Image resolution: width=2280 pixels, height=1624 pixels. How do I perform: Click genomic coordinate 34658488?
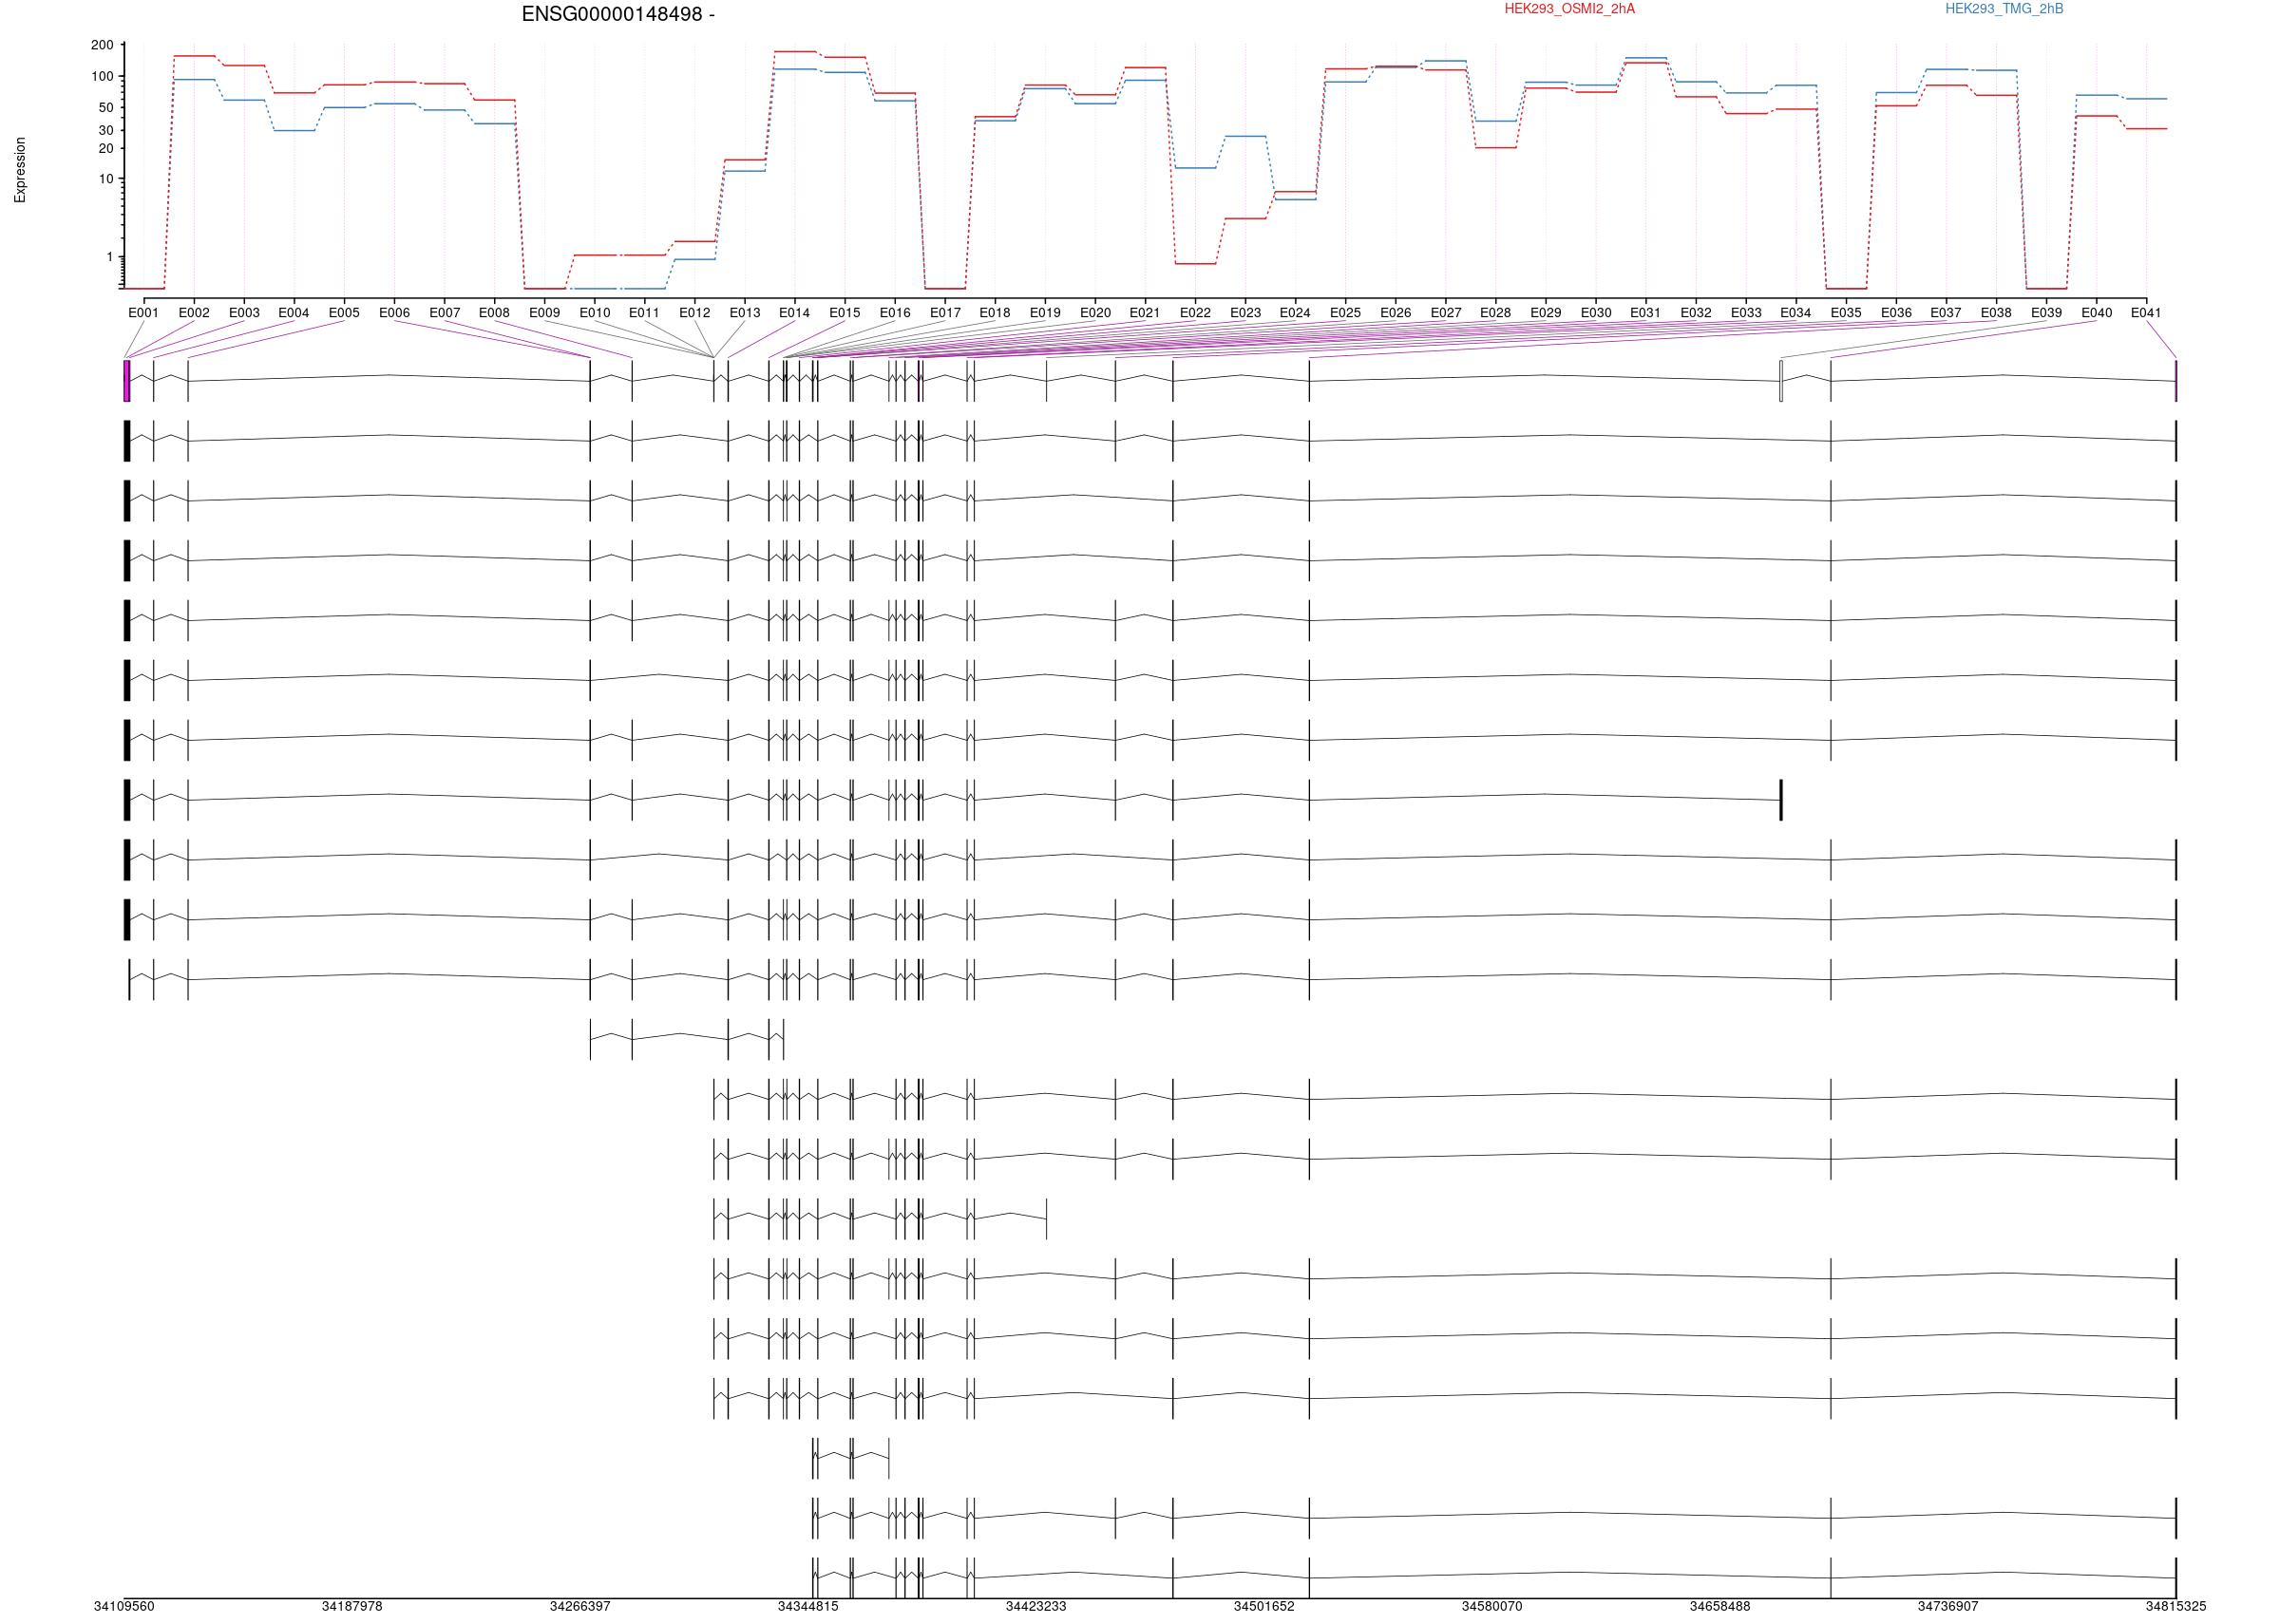point(1720,1606)
